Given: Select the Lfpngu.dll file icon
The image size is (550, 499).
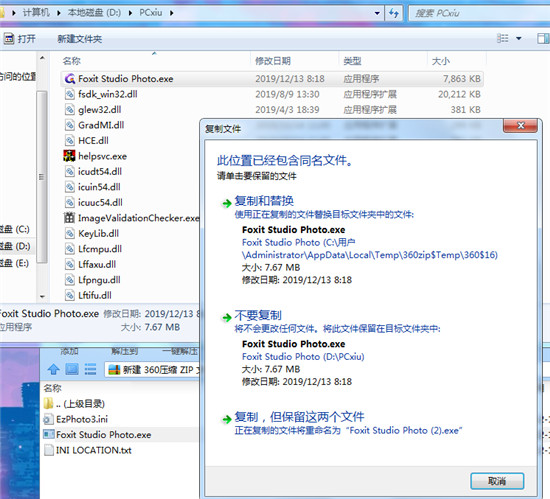Looking at the screenshot, I should [x=69, y=280].
